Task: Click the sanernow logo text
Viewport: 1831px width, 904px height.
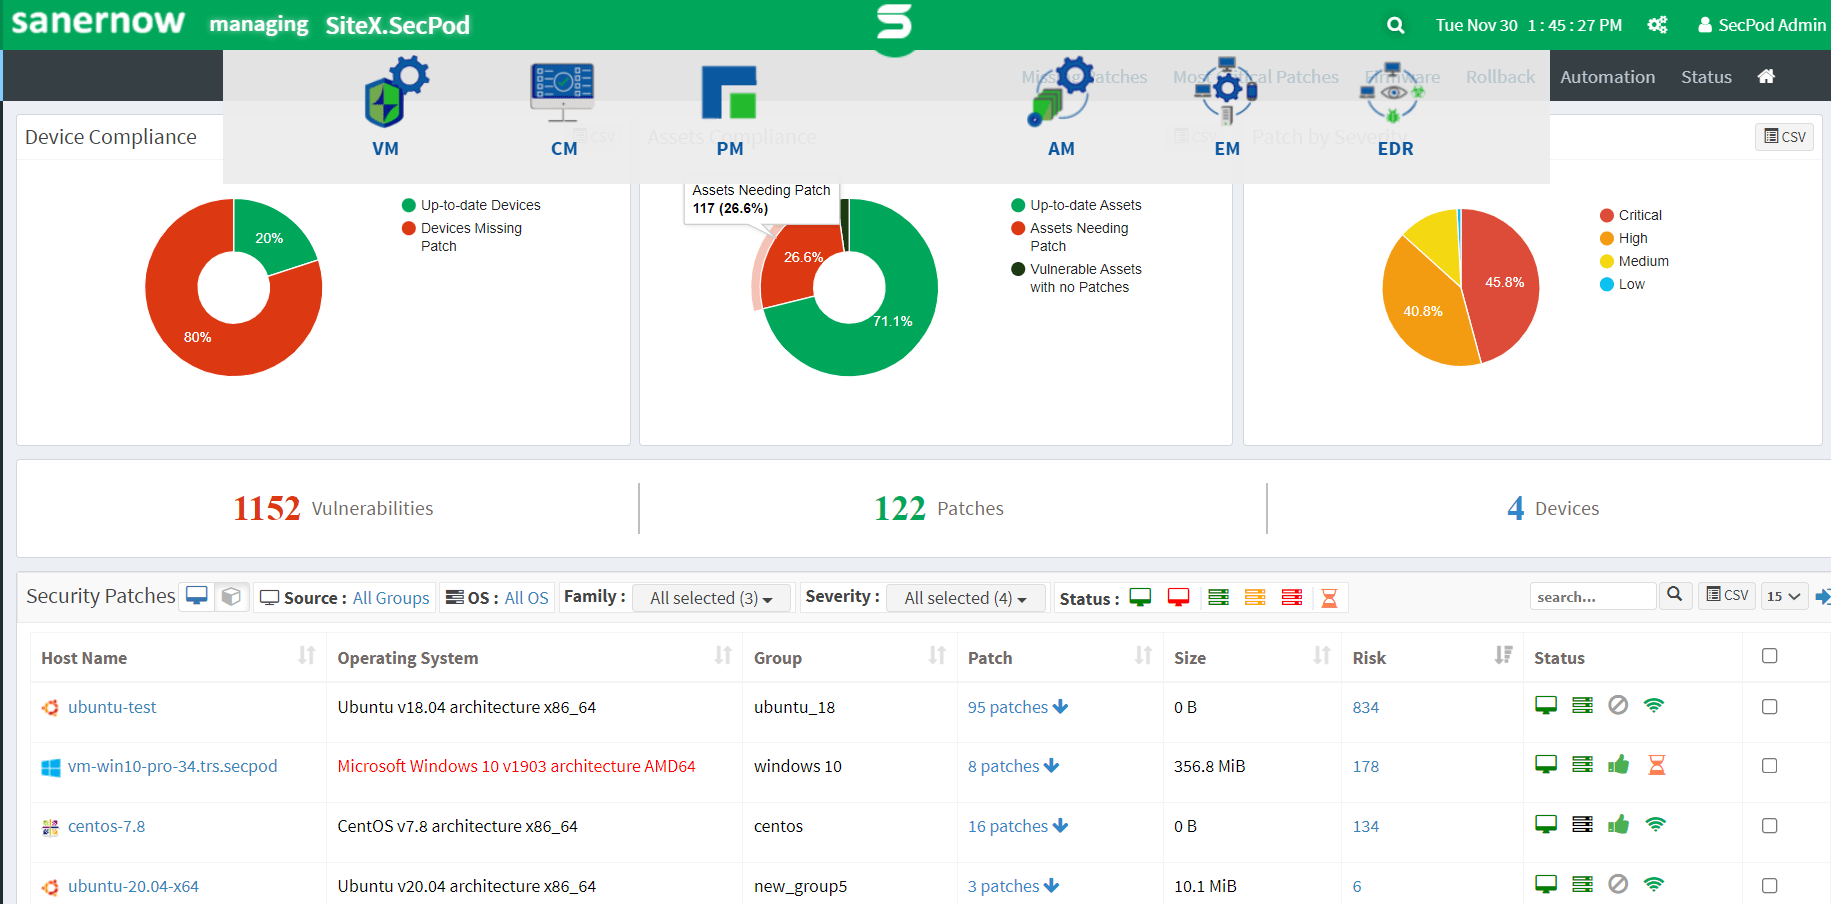Action: tap(98, 22)
